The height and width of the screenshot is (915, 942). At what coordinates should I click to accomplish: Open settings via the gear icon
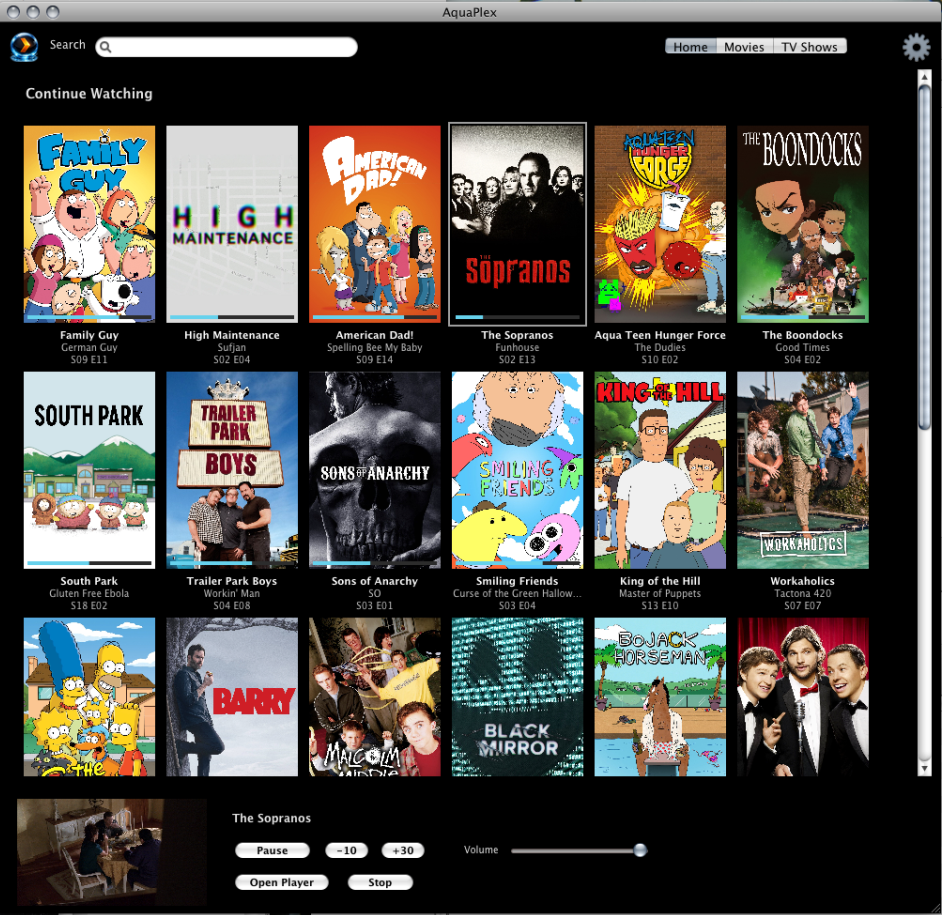pos(916,46)
